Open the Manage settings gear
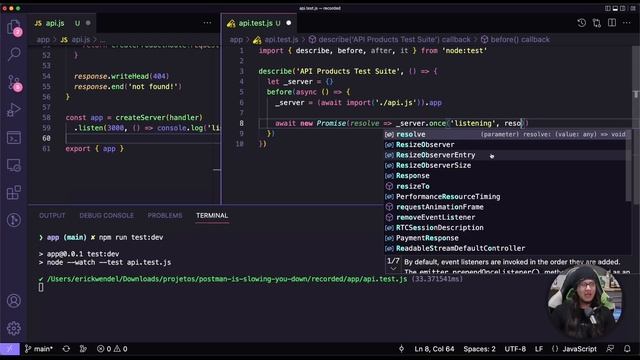This screenshot has width=640, height=360. (14, 328)
